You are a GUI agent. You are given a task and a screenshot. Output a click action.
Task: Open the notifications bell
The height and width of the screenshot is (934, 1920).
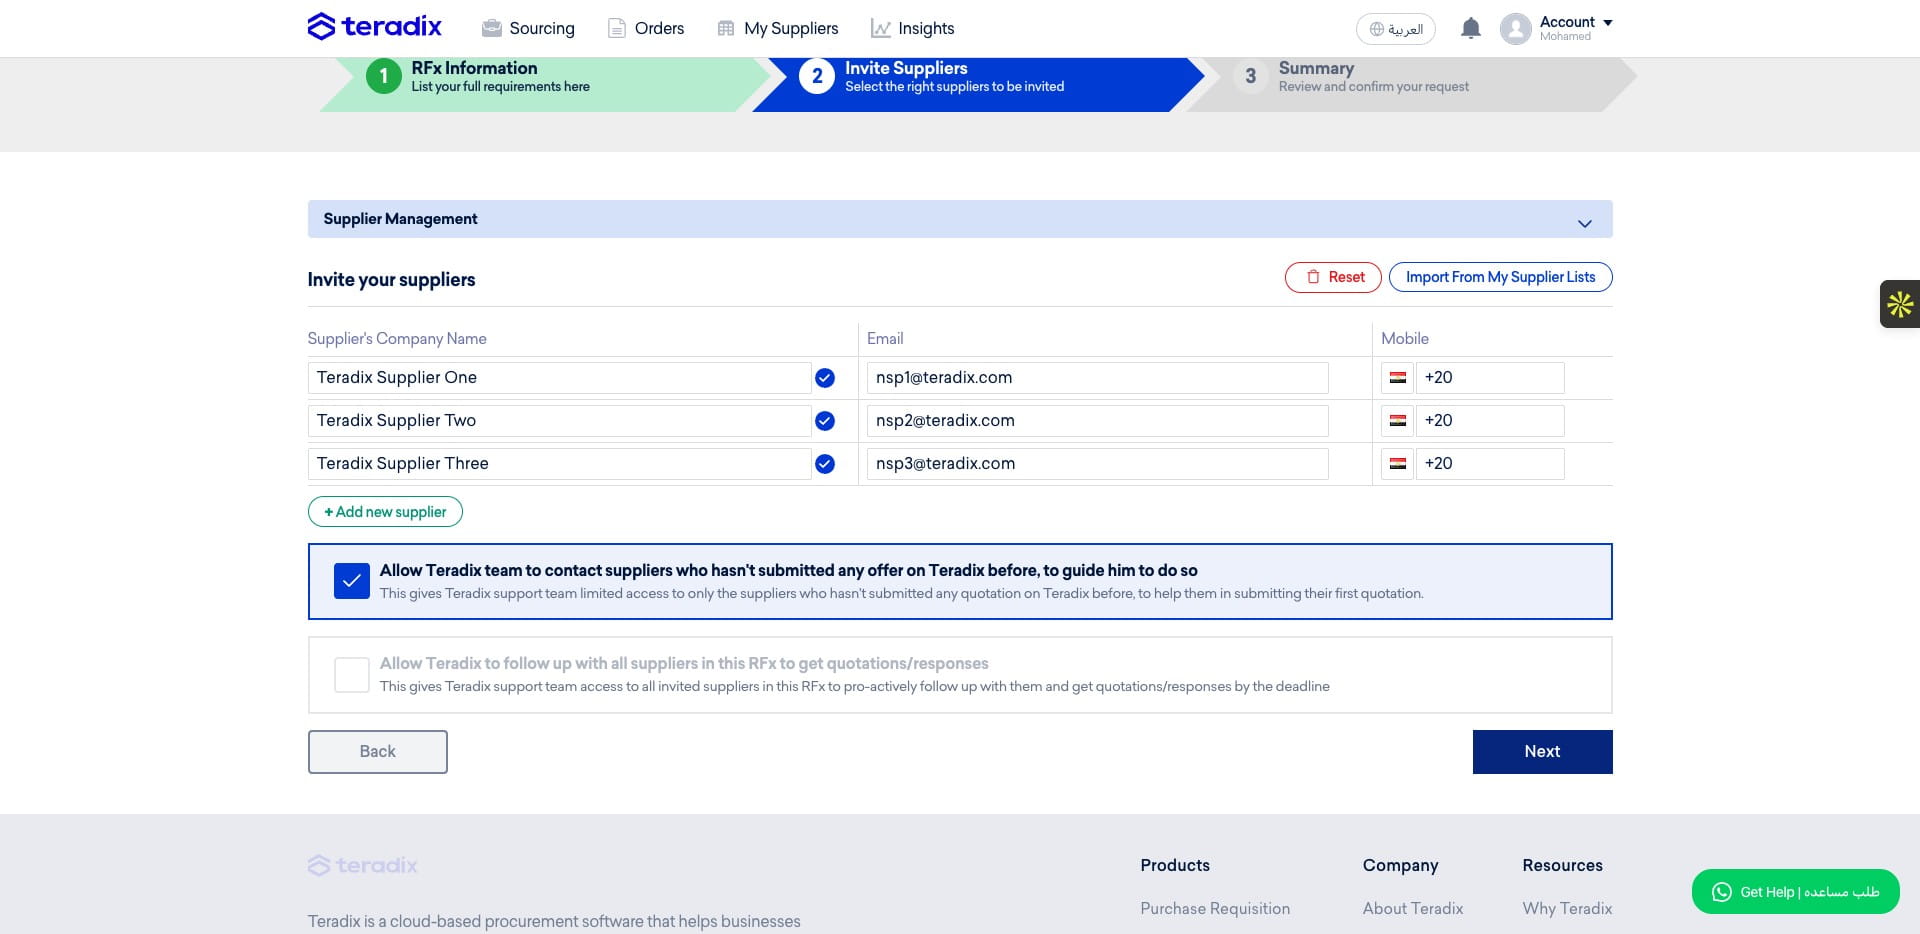click(1470, 28)
